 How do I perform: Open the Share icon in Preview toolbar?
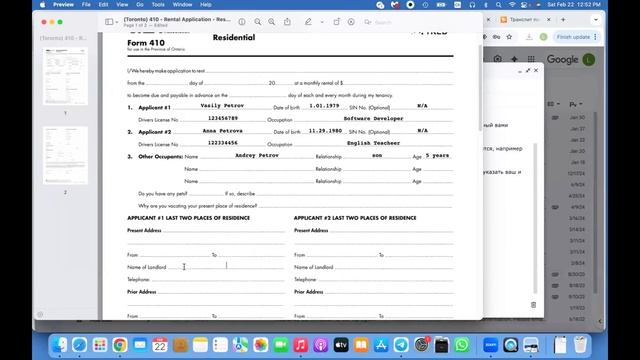(287, 22)
